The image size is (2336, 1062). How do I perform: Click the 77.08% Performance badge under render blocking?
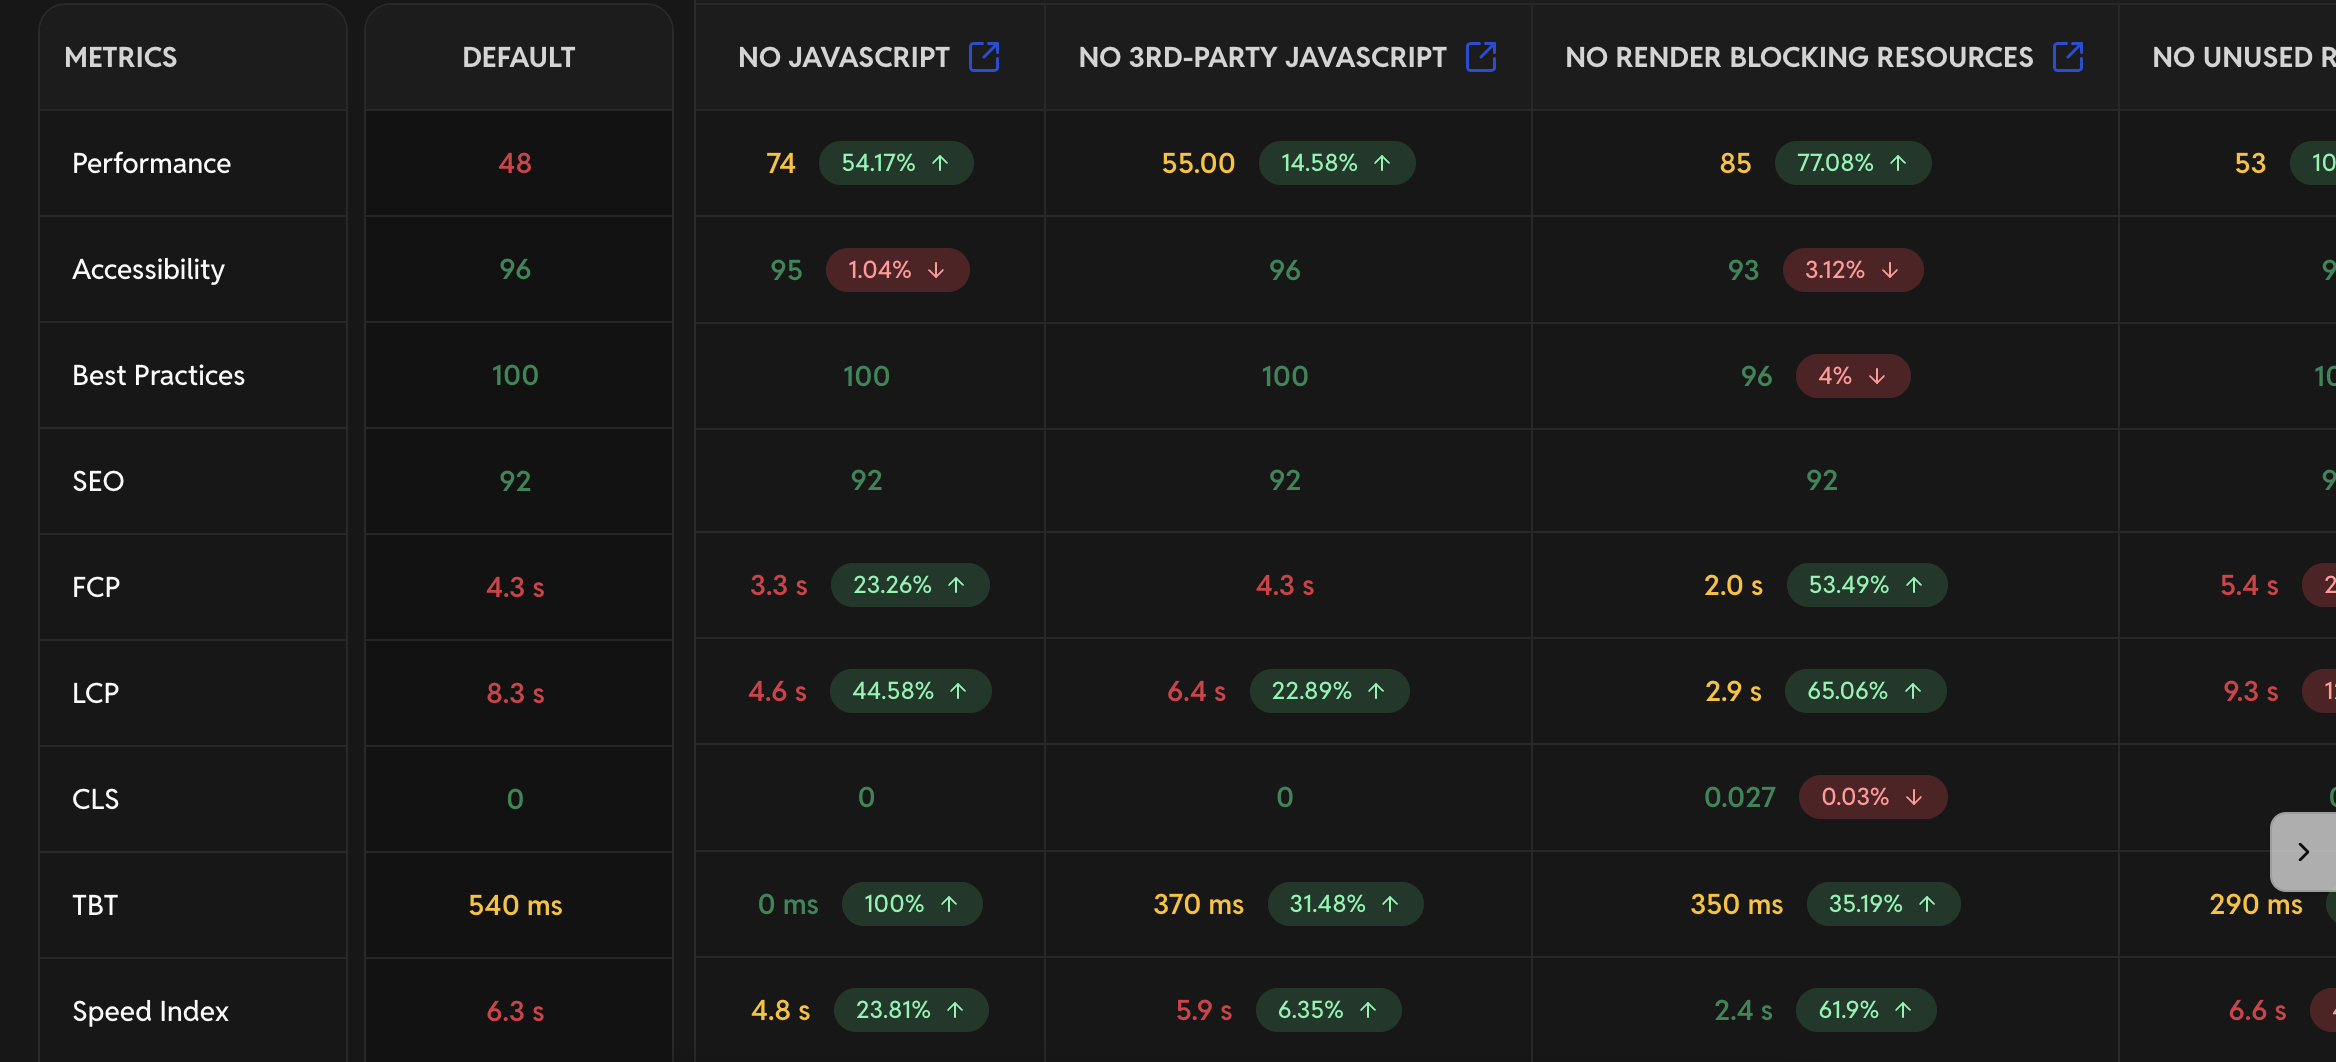point(1852,163)
